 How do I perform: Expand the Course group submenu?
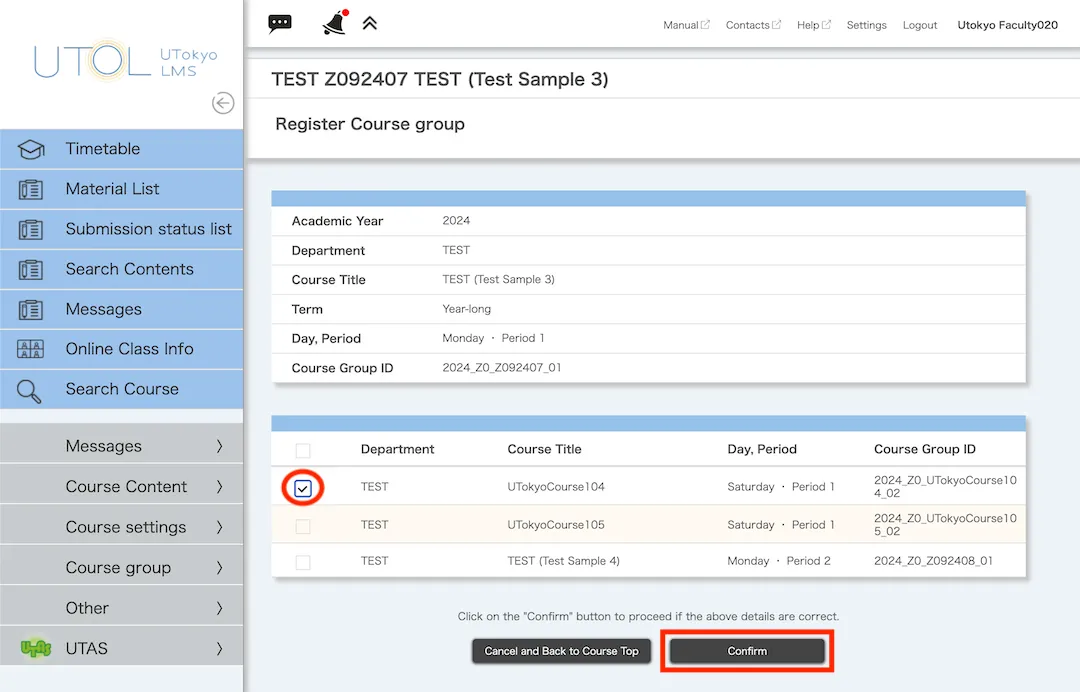point(118,568)
